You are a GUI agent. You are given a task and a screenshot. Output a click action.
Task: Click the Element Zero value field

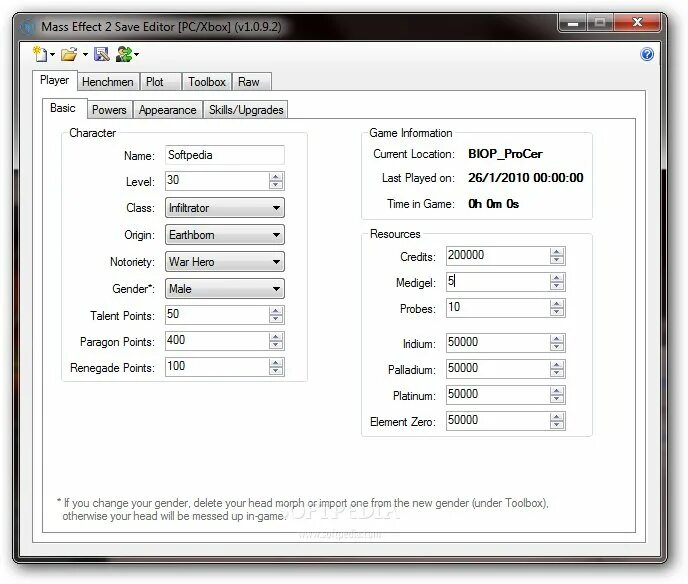[498, 420]
